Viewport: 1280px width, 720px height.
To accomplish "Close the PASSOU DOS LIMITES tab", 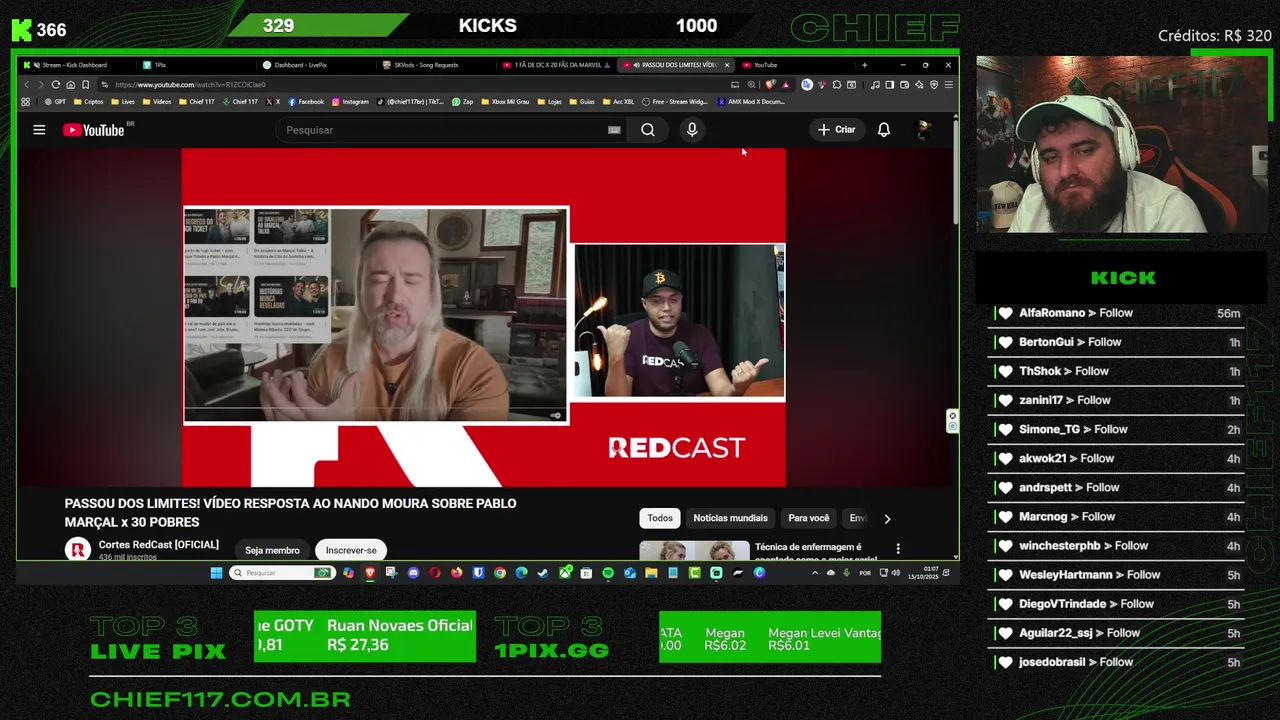I will pos(727,65).
